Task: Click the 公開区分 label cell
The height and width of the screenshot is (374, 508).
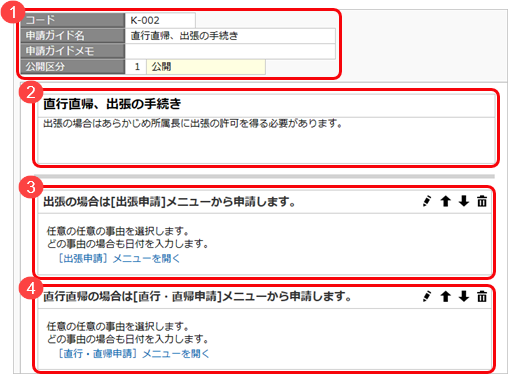Action: click(73, 67)
